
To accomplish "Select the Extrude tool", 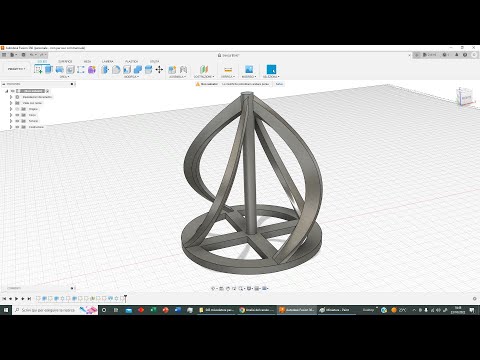I will click(49, 69).
